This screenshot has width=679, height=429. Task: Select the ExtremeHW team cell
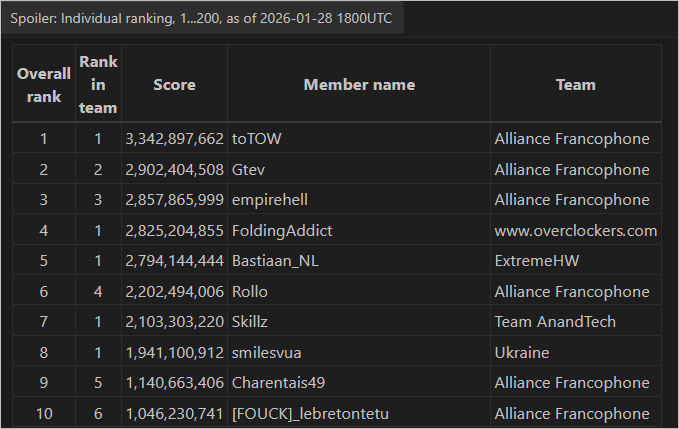(535, 261)
